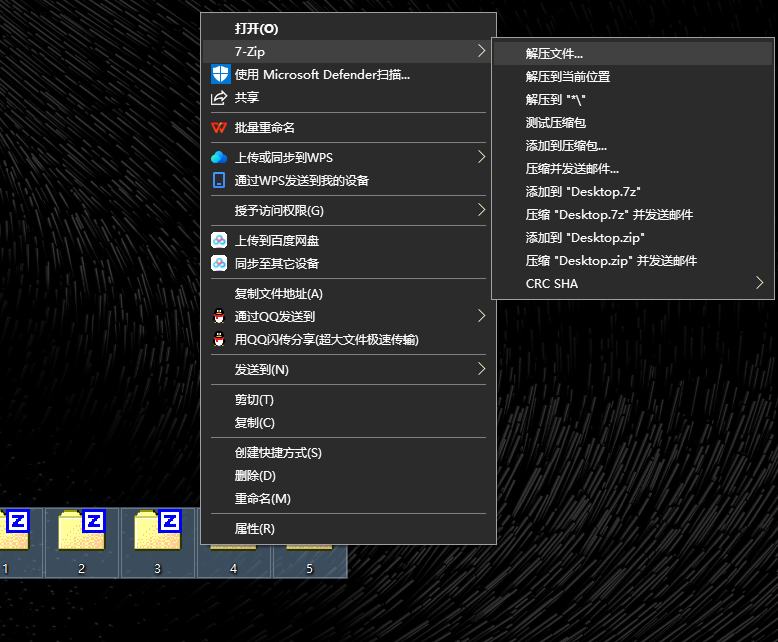Scan with 使用 Microsoft Defender扫描
Screen dimensions: 778x642
(x=348, y=74)
